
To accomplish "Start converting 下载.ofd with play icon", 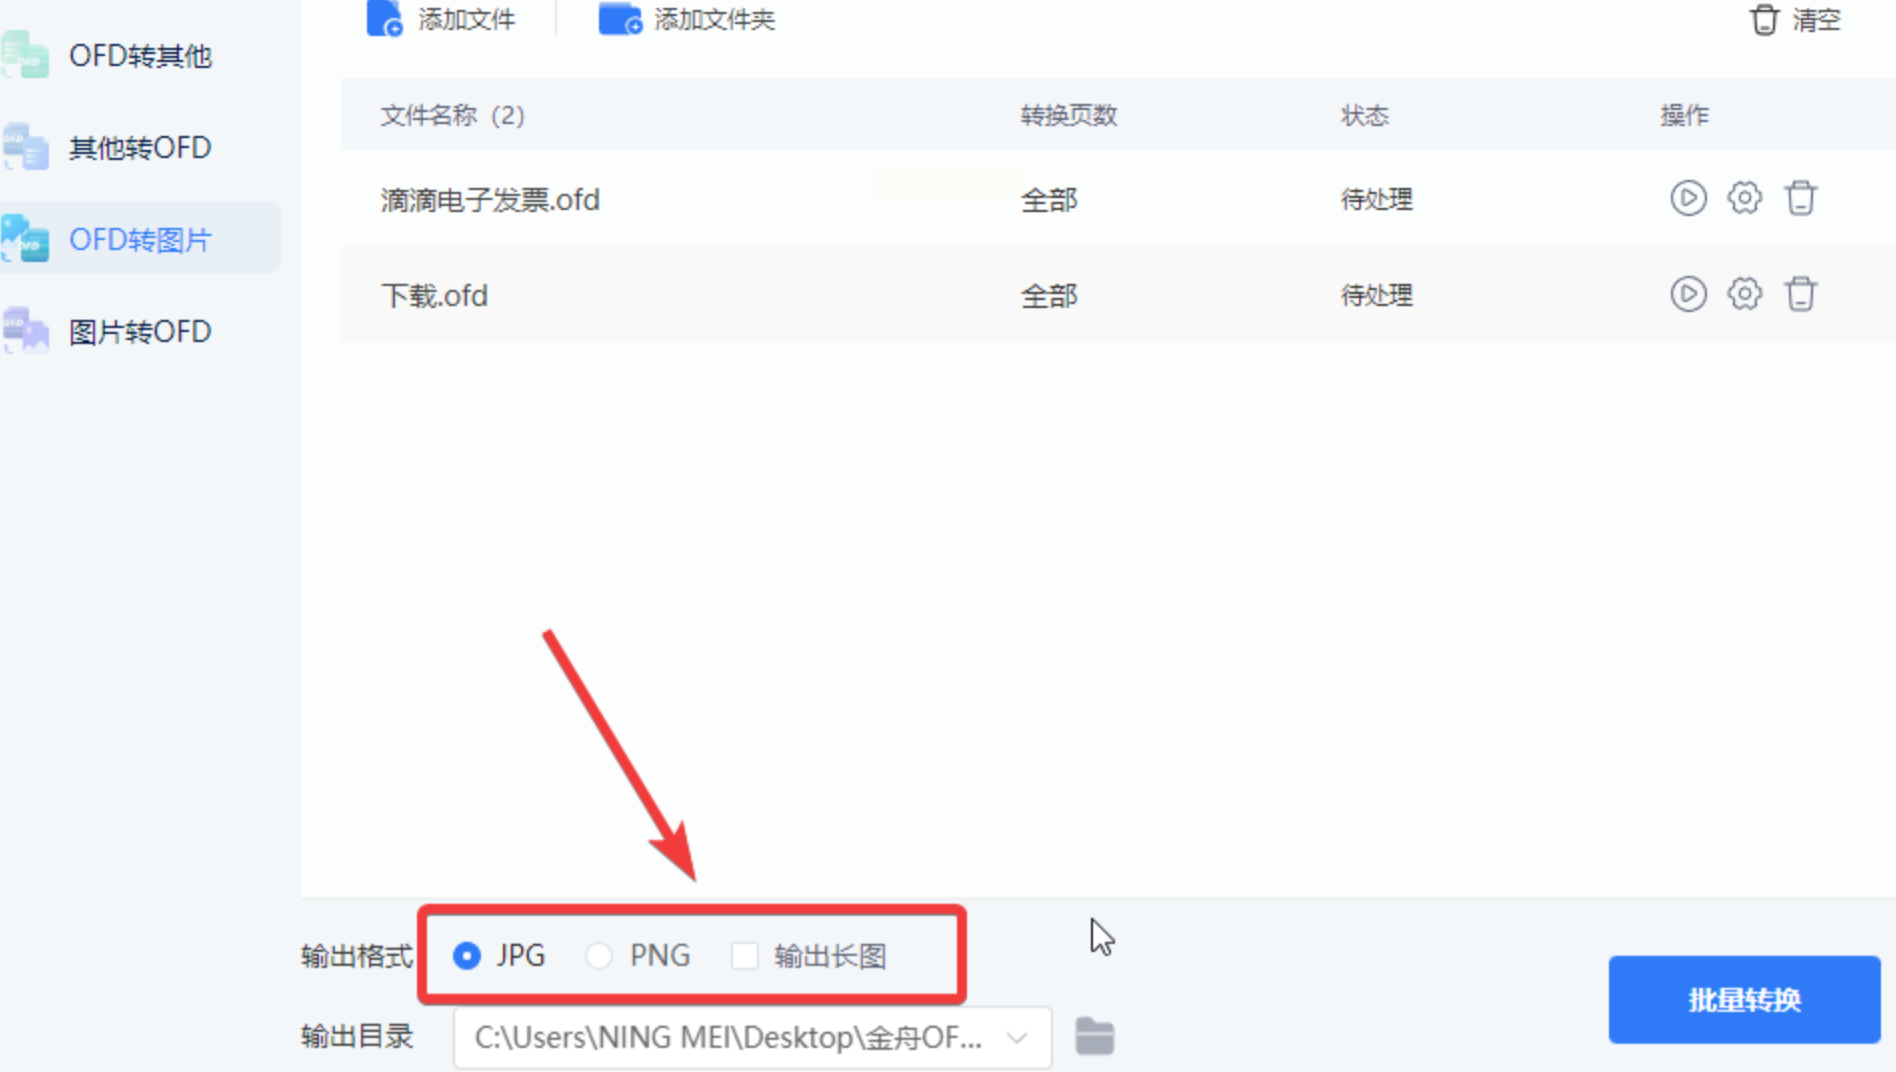I will click(1688, 294).
